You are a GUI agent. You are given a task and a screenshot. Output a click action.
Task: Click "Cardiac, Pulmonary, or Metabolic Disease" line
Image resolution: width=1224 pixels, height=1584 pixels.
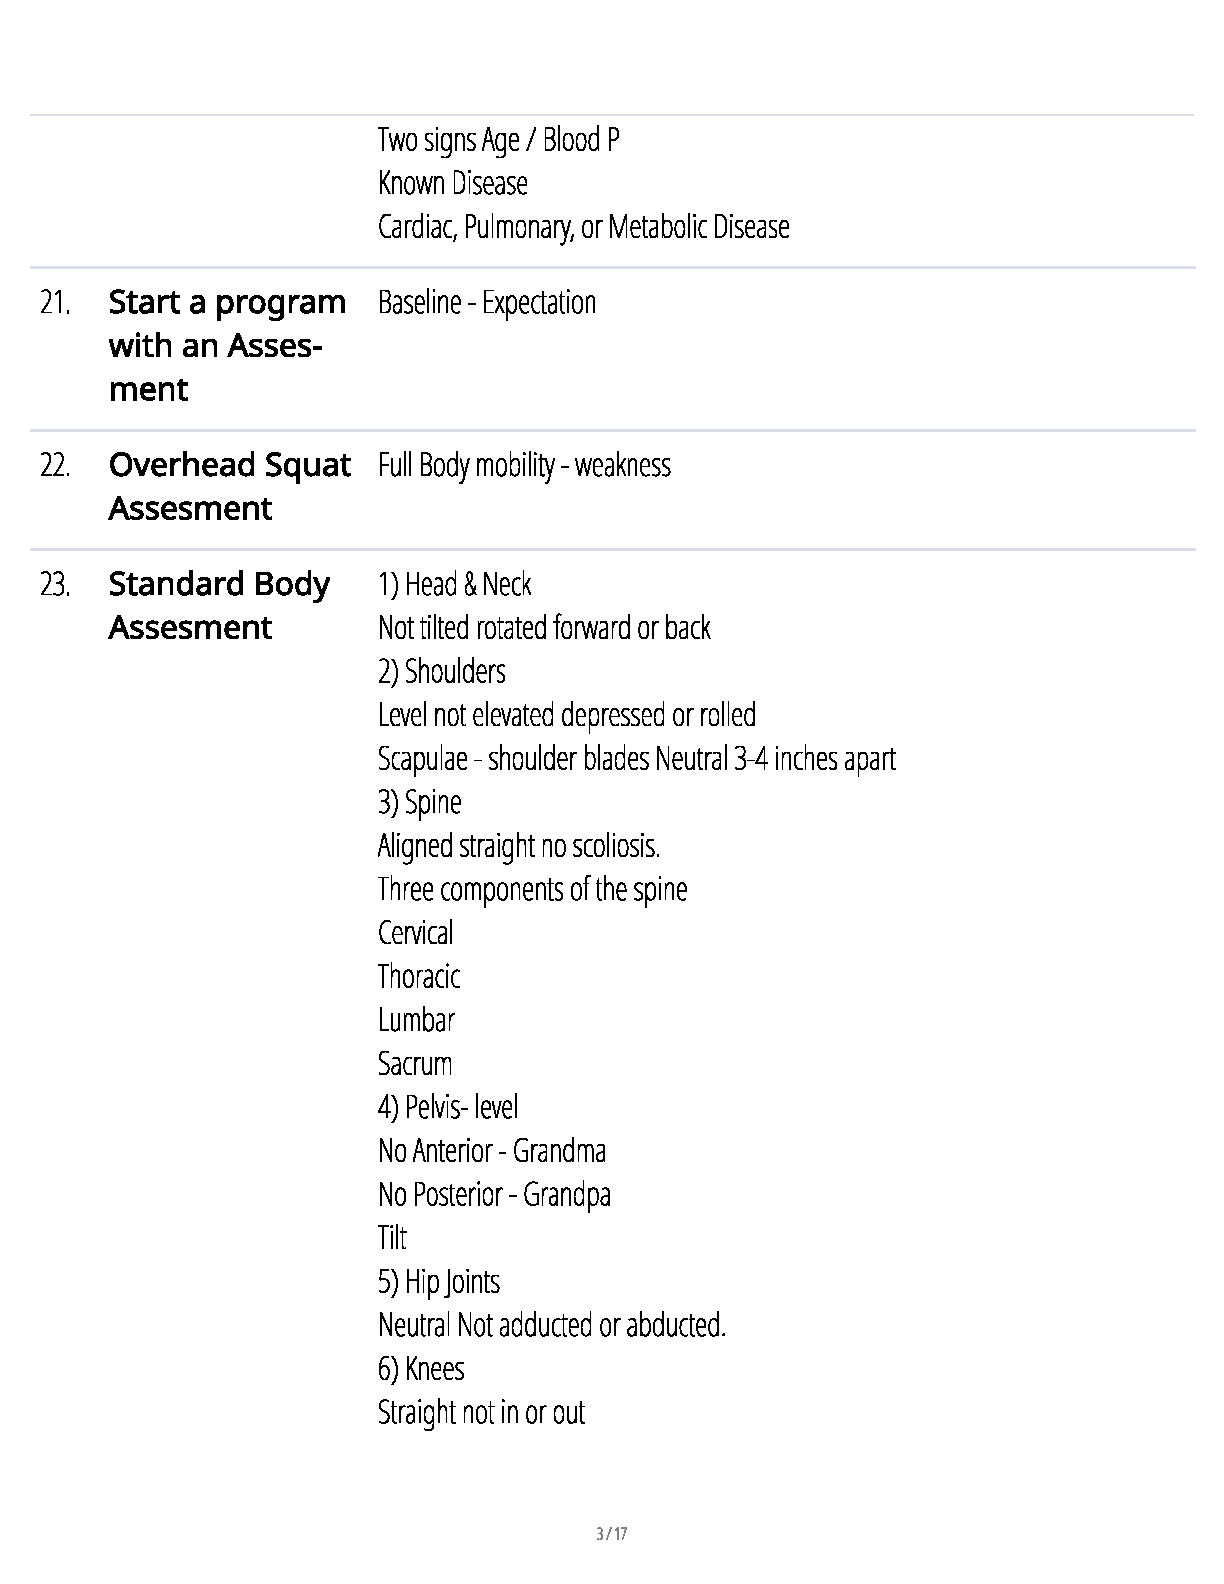[583, 227]
